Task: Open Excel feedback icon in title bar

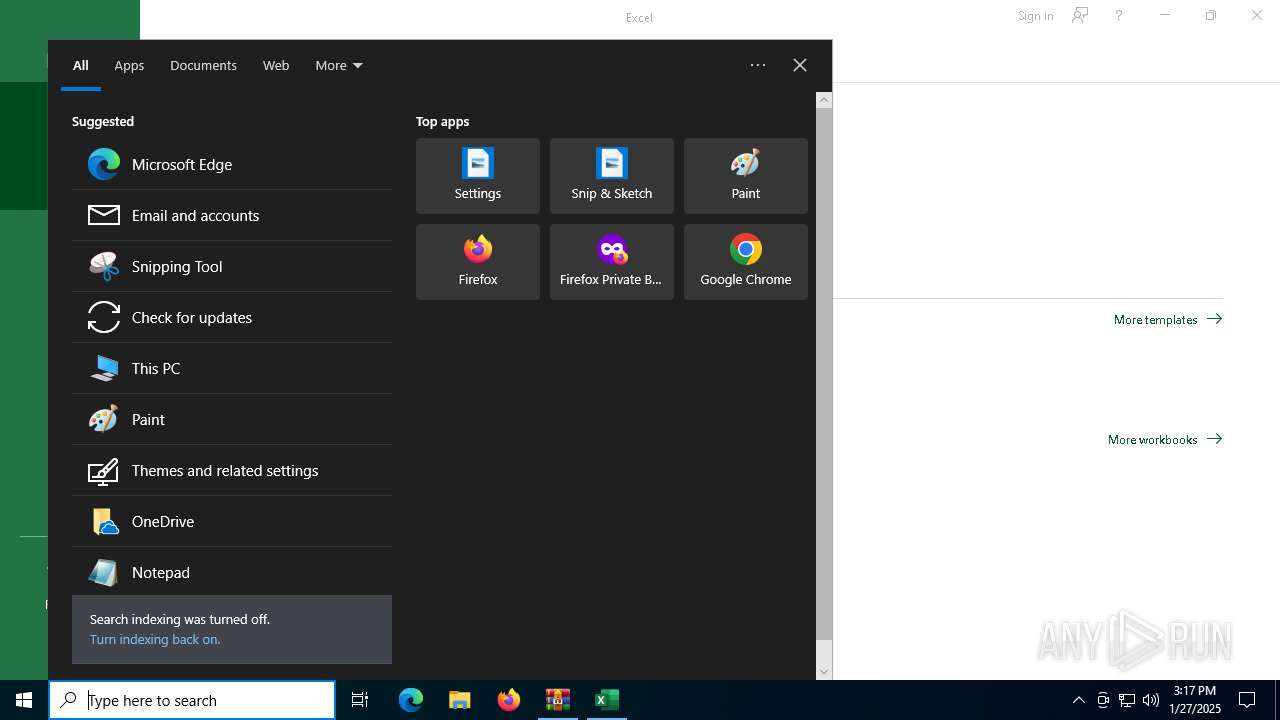Action: tap(1080, 15)
